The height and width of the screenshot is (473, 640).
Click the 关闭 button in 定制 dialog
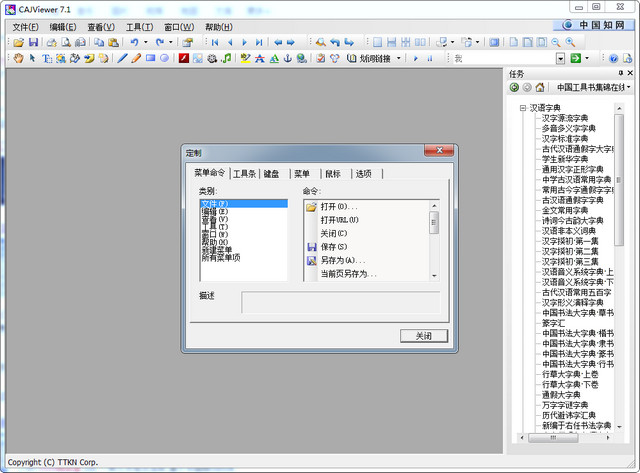tap(424, 336)
